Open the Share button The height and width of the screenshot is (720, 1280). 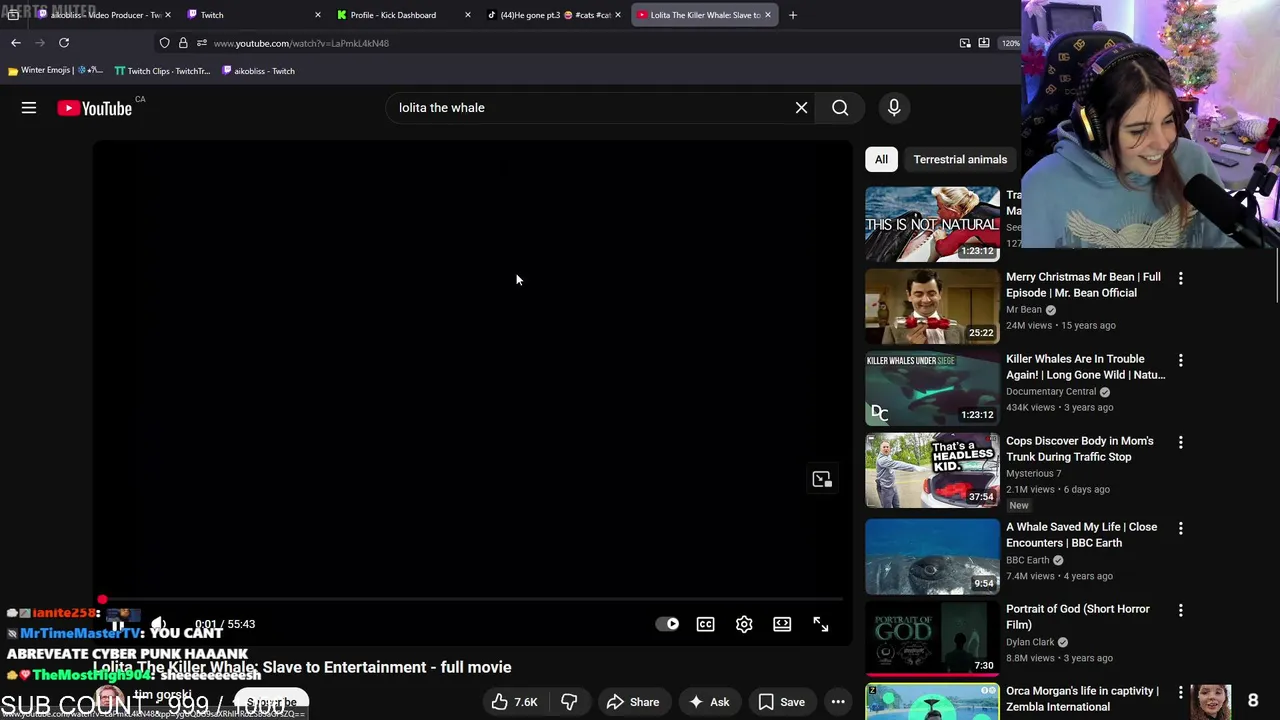[633, 702]
